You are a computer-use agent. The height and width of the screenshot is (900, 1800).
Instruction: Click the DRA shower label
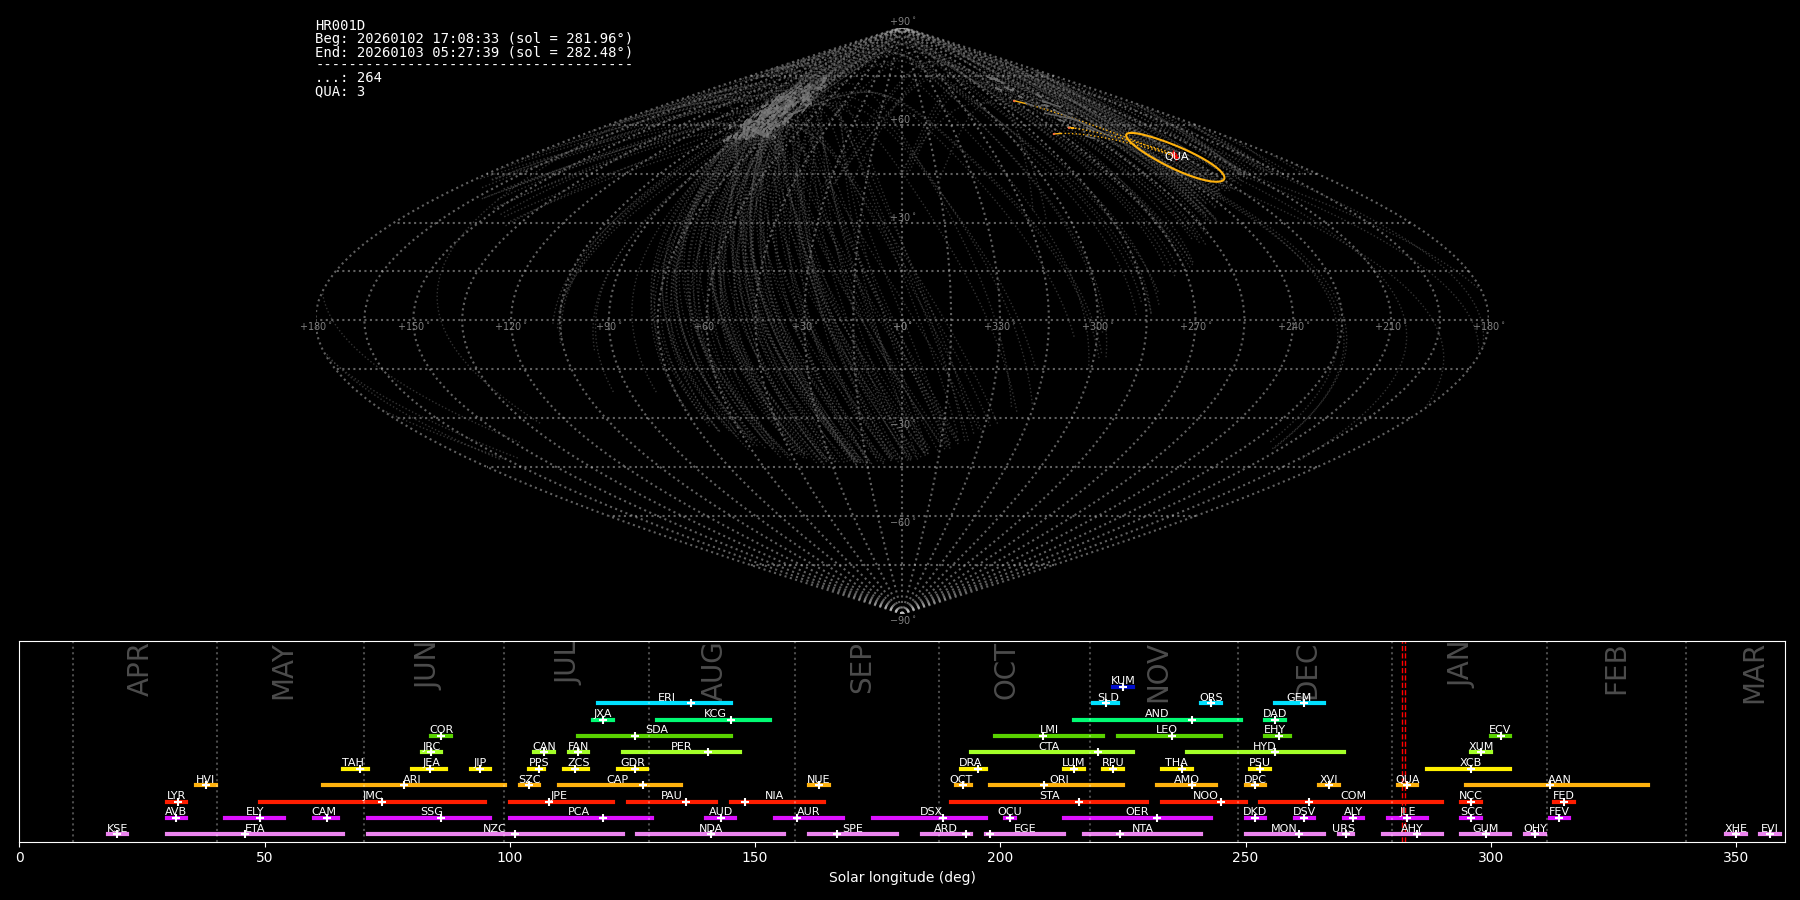click(x=970, y=763)
